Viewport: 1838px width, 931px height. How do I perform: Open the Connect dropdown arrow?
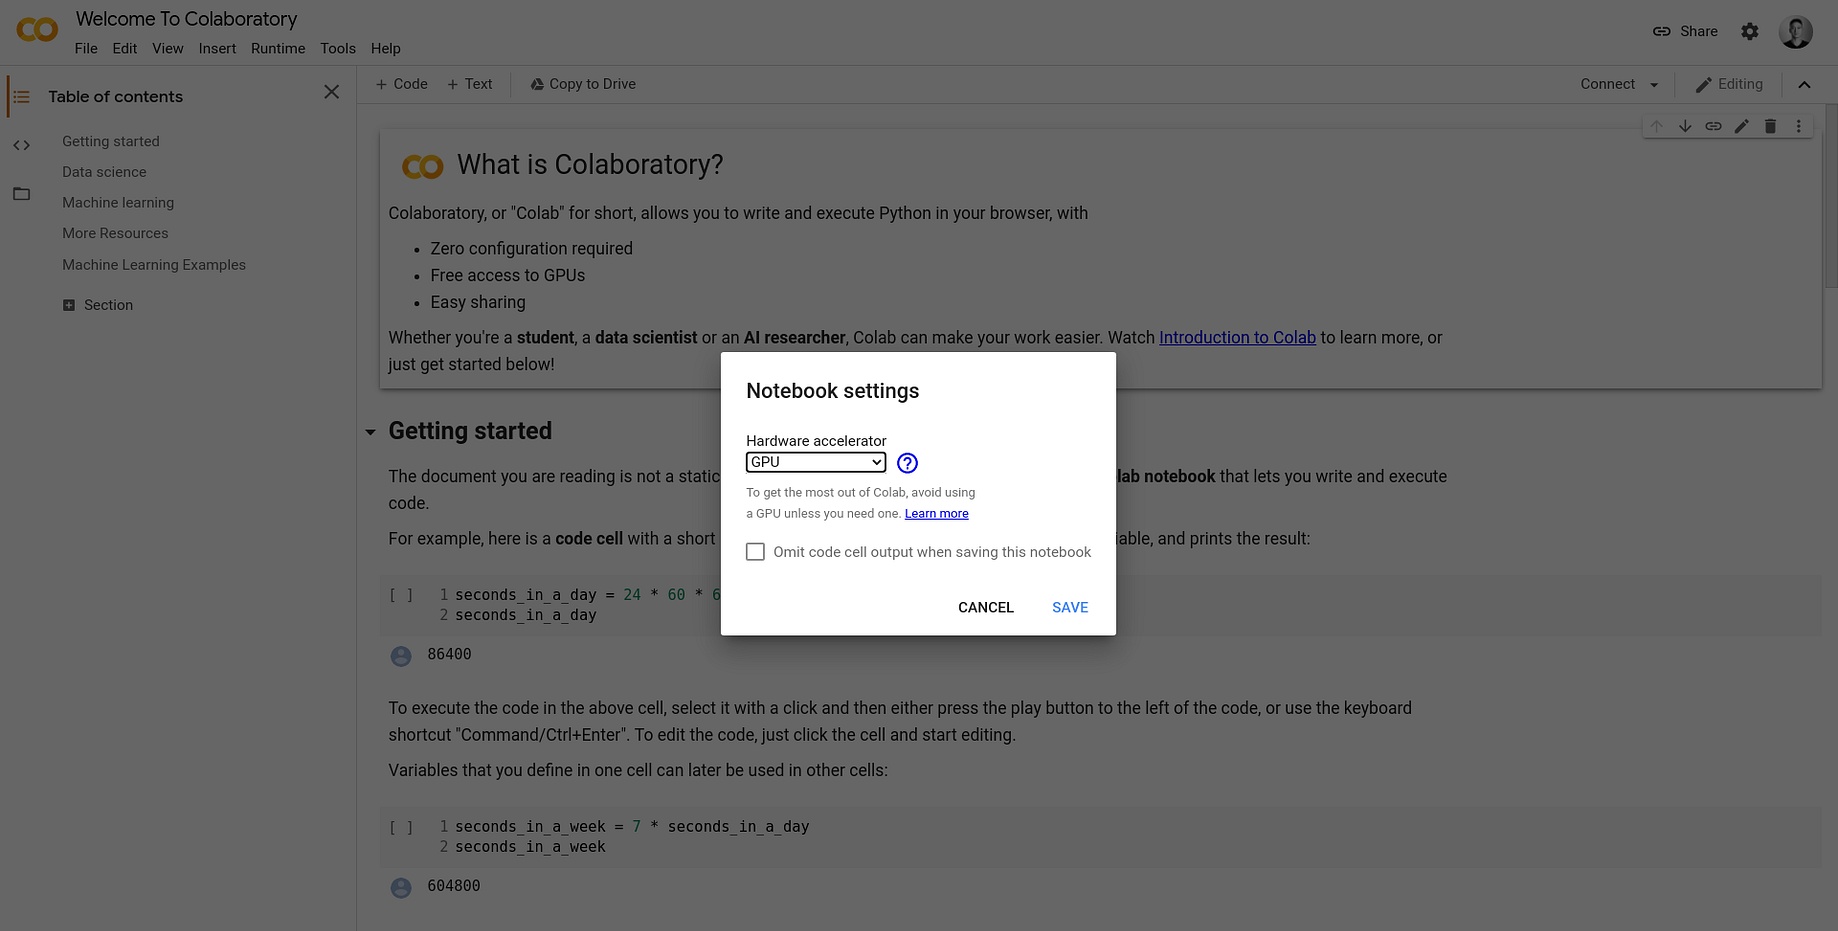(x=1654, y=85)
